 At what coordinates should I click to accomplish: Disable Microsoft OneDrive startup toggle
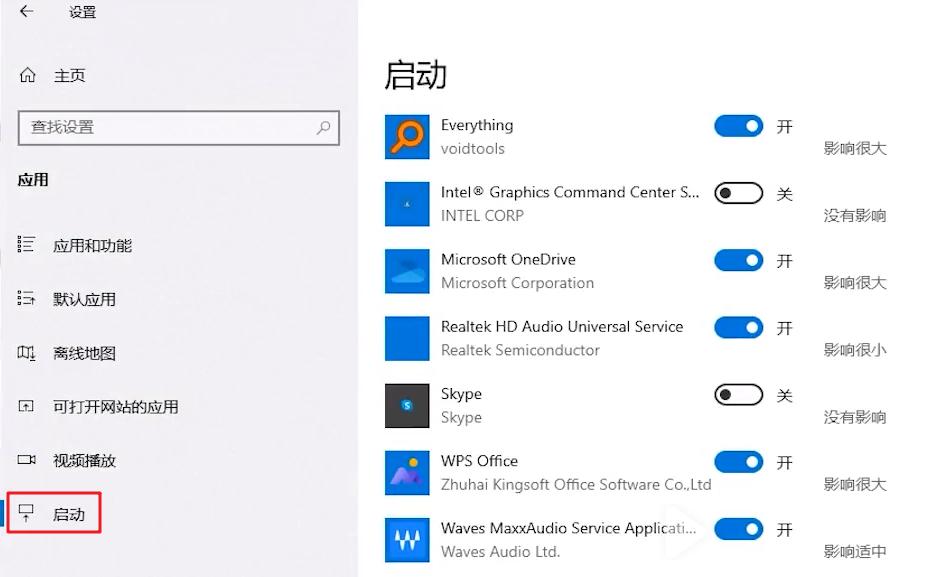click(738, 260)
